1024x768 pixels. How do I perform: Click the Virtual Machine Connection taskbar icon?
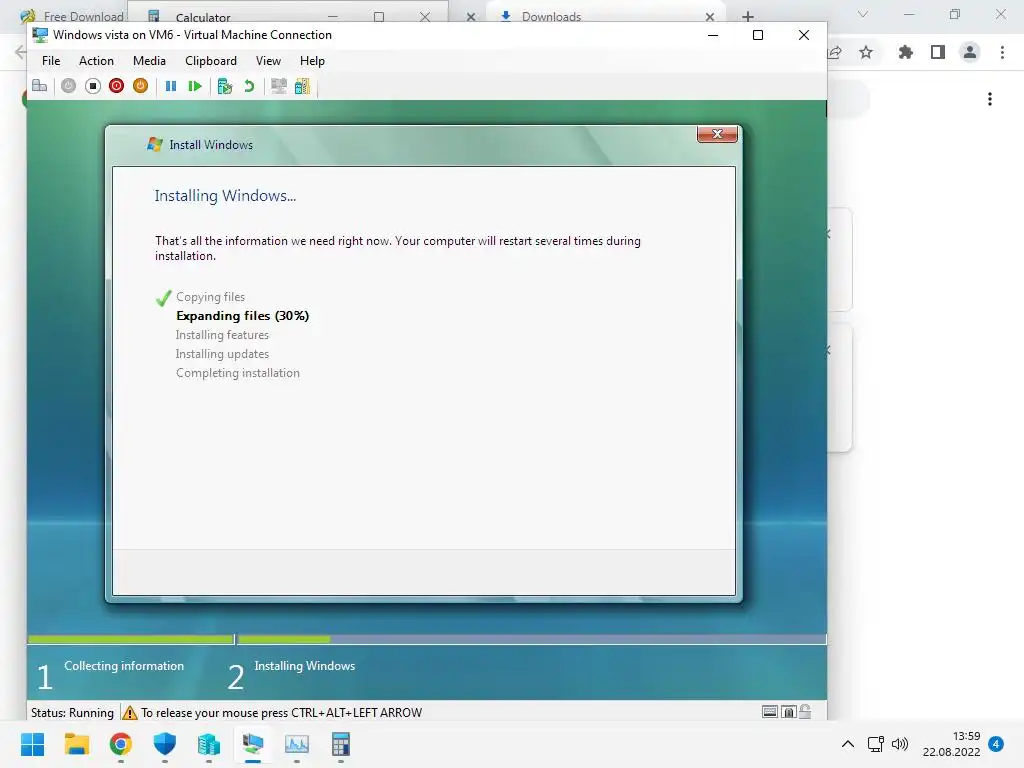(x=253, y=744)
